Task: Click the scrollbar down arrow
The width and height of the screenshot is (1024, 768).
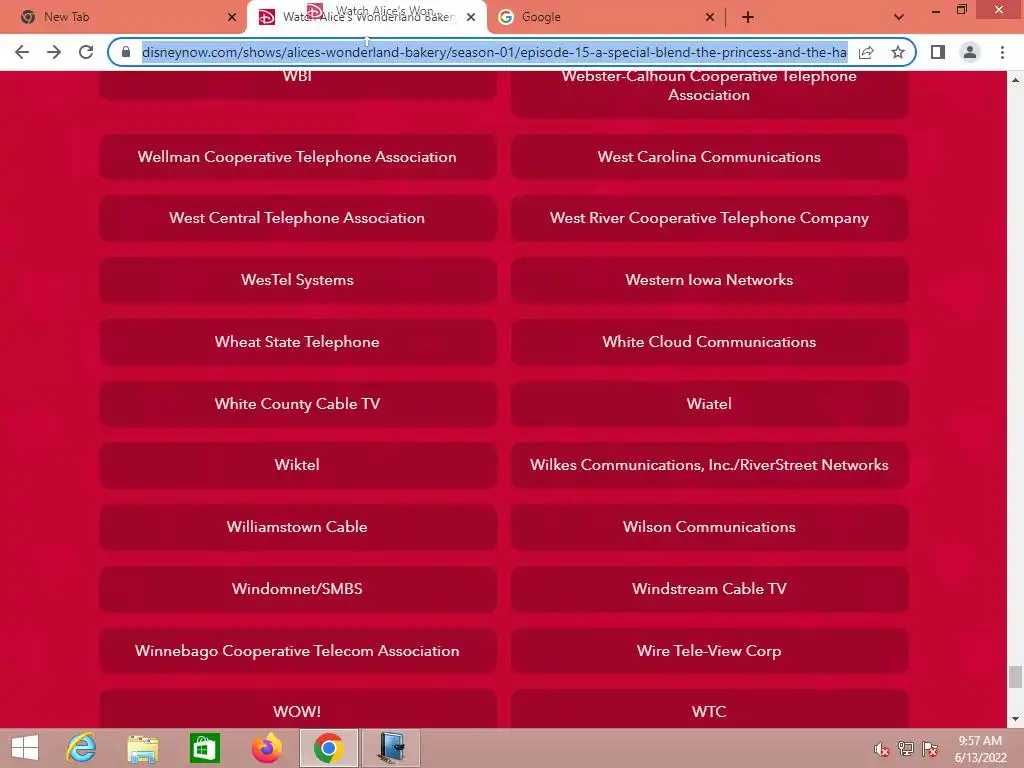Action: pos(1015,720)
